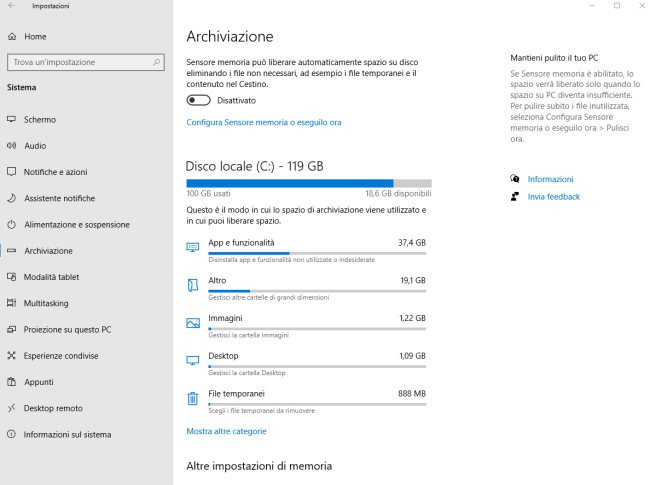Enable the Sensore memoria toggle

click(x=199, y=100)
